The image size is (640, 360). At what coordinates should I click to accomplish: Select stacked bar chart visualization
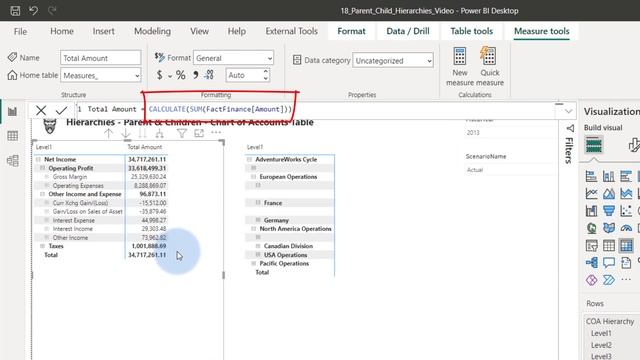pyautogui.click(x=591, y=176)
